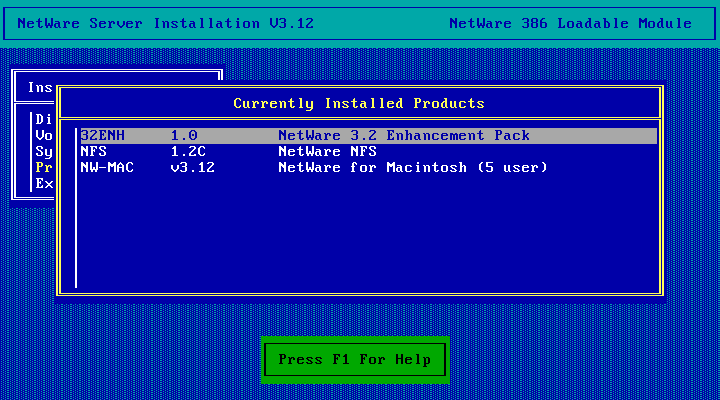Click the 'Currently Installed Products' title
720x400 pixels.
359,104
